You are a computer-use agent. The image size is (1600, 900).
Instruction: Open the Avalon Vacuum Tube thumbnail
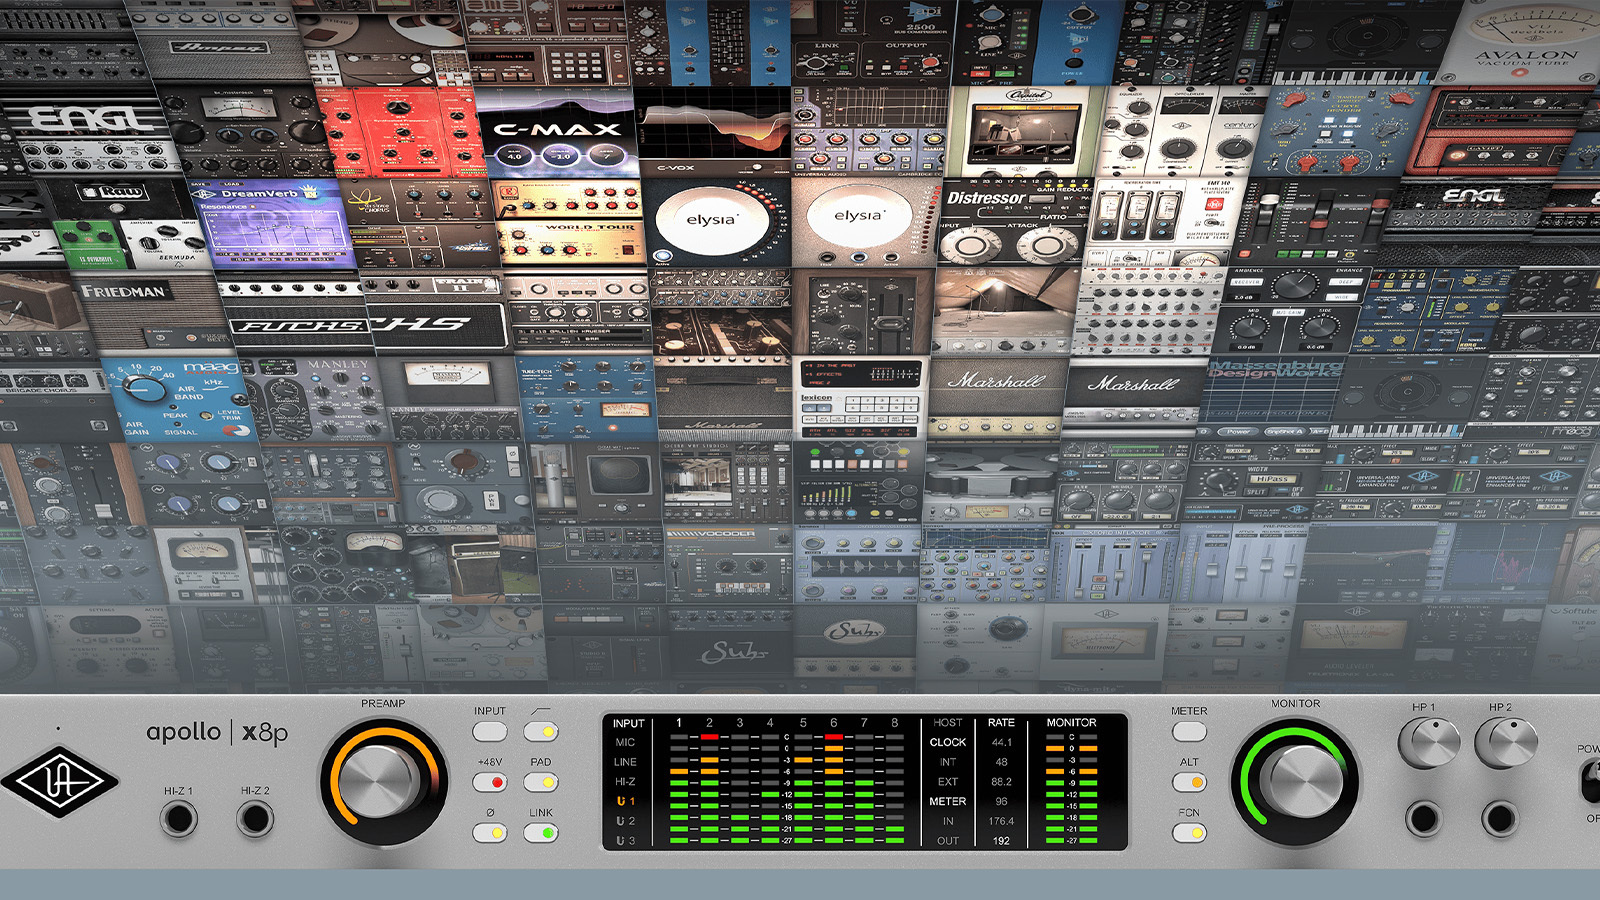1526,42
